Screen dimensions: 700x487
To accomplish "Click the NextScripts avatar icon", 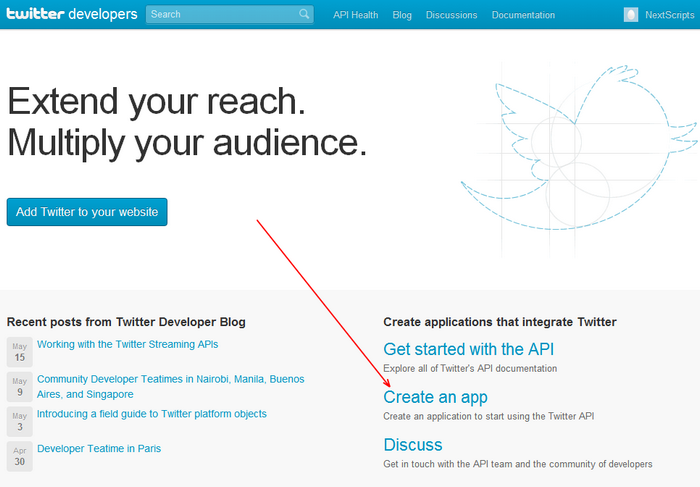I will click(x=630, y=15).
